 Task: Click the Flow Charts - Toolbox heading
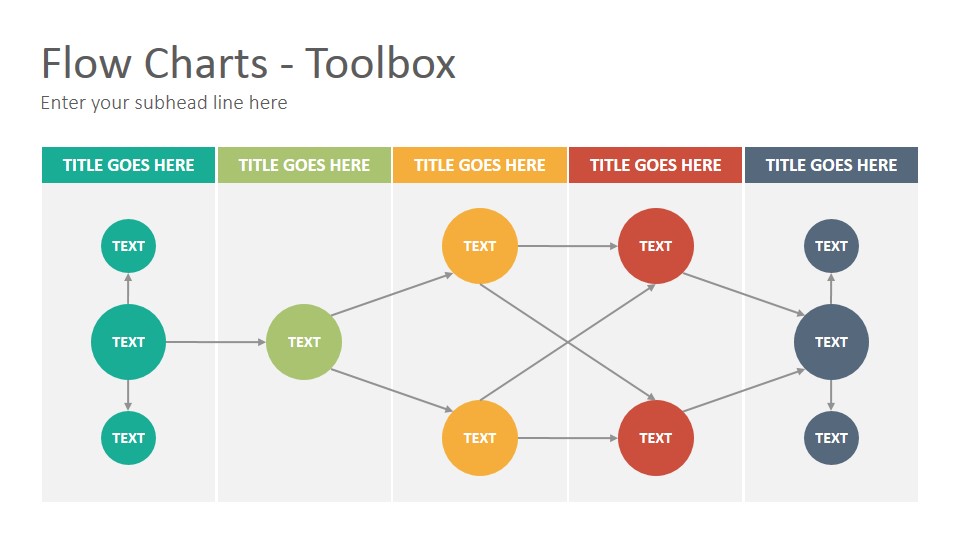pos(249,63)
